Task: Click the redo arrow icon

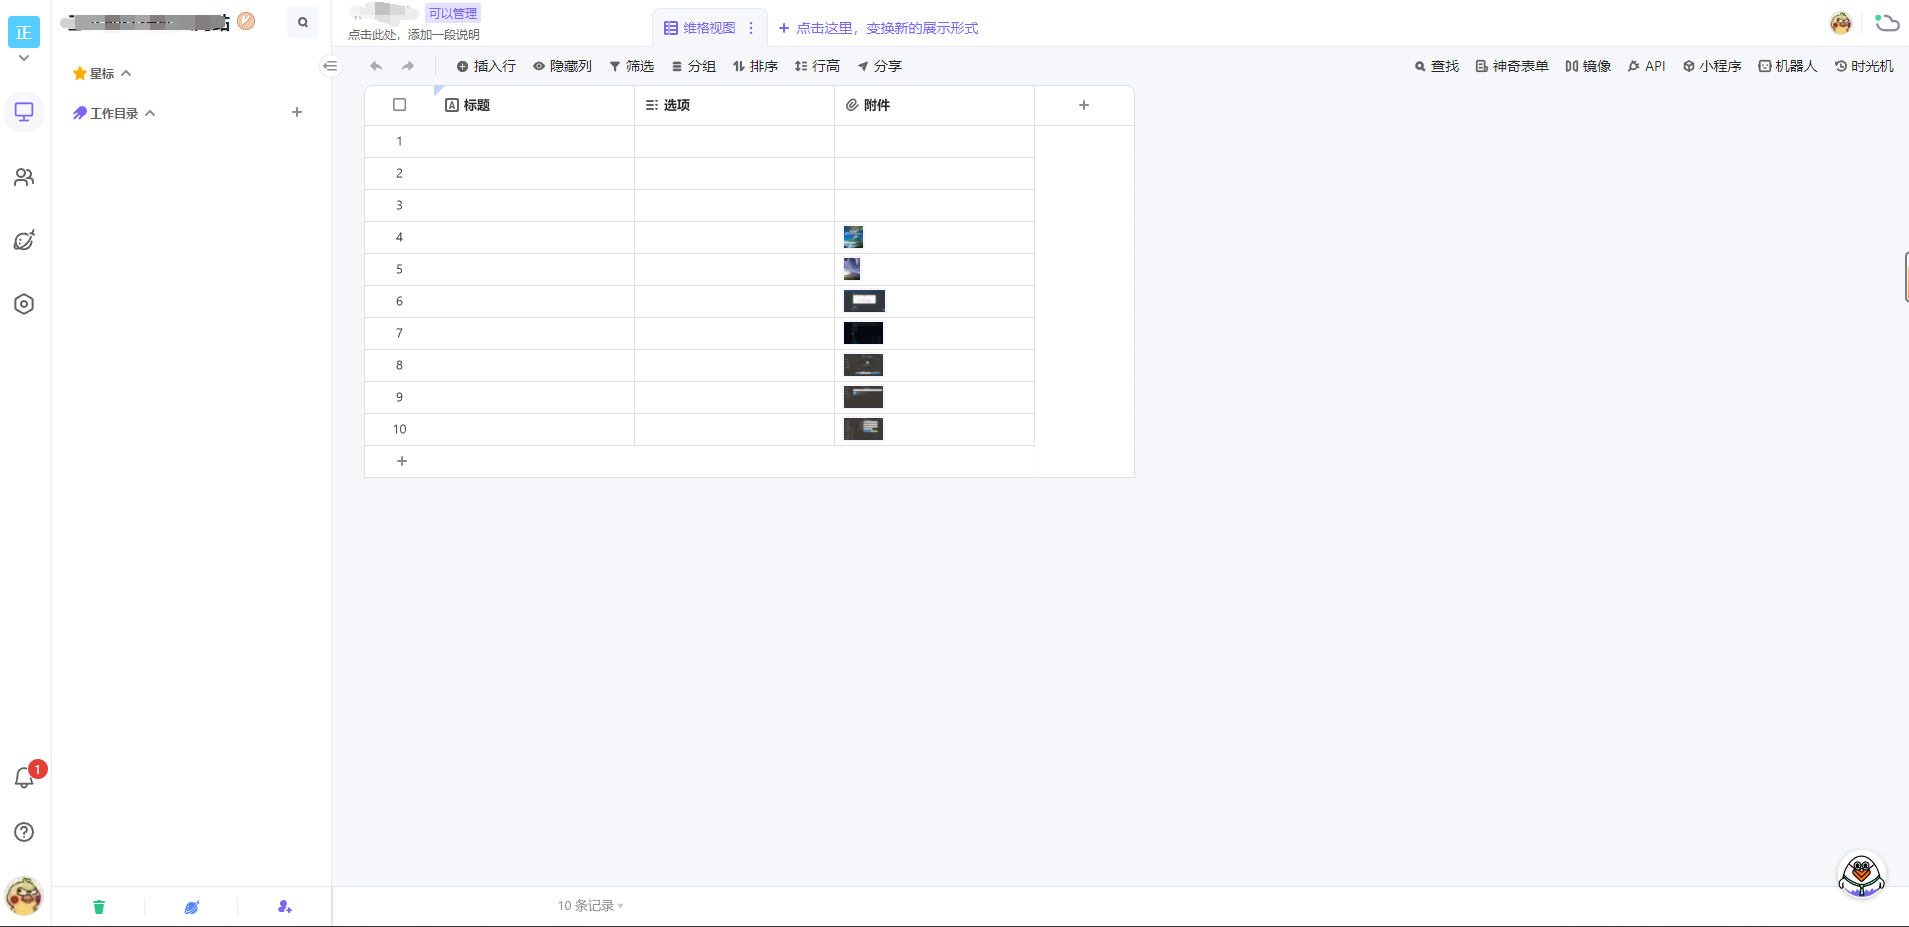Action: pyautogui.click(x=408, y=66)
